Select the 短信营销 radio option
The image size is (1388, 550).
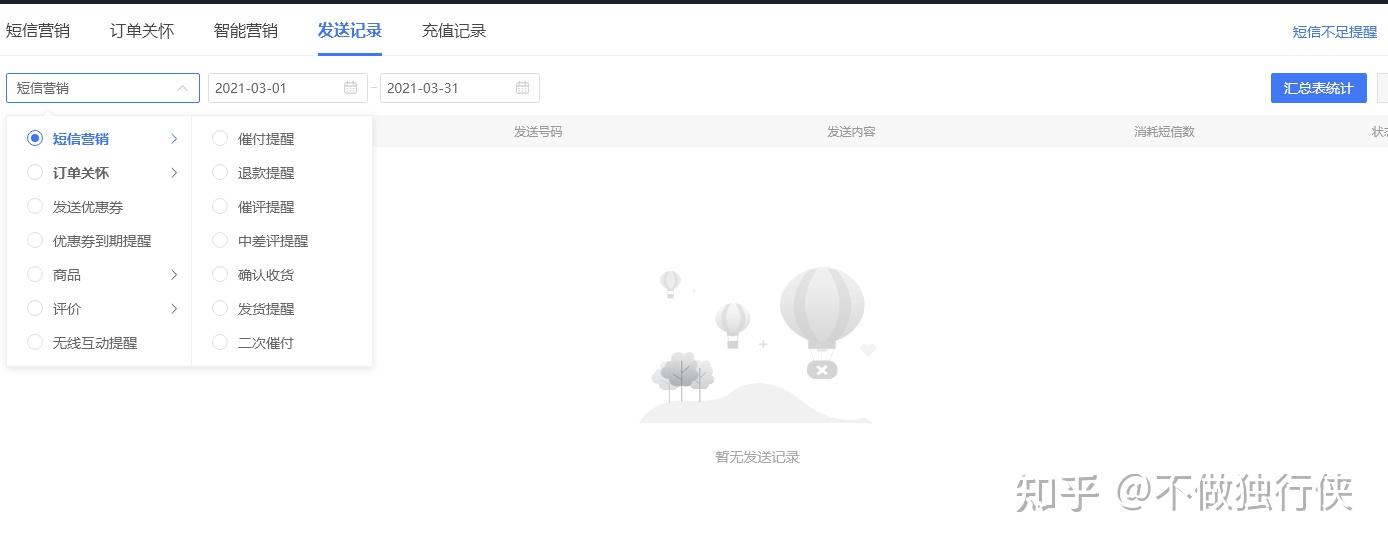coord(35,139)
